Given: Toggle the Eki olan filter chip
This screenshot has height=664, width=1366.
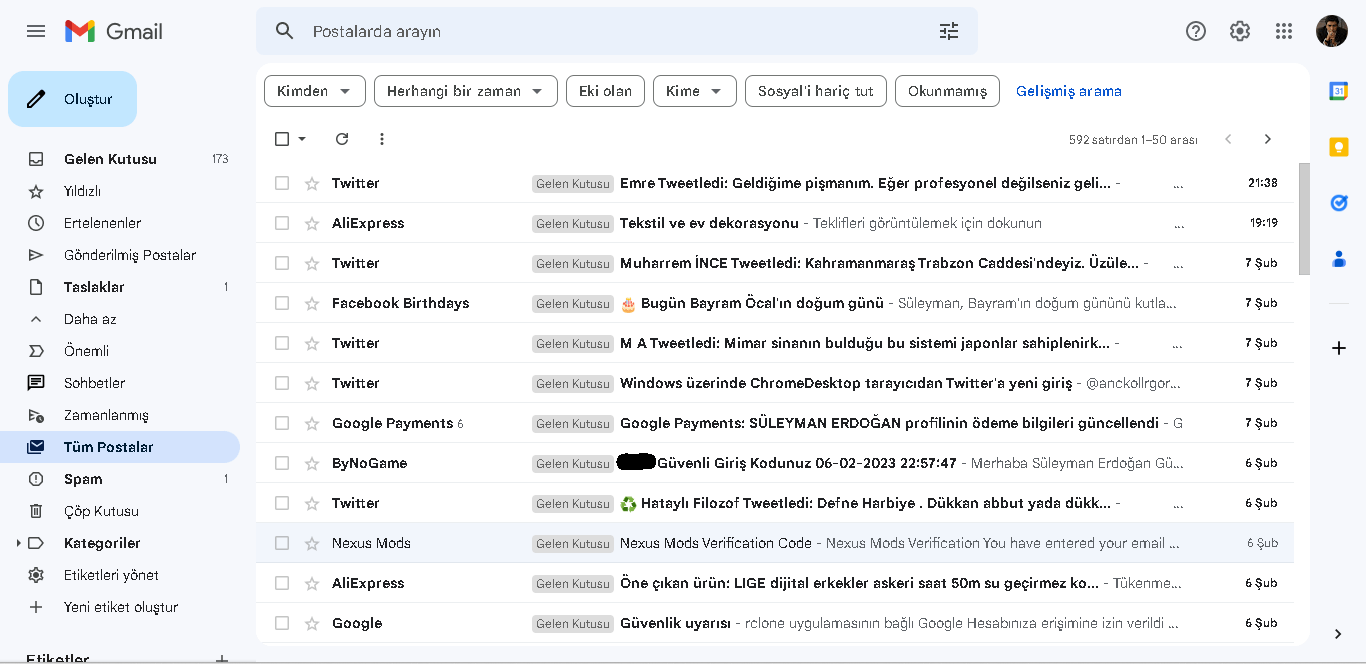Looking at the screenshot, I should pos(605,91).
